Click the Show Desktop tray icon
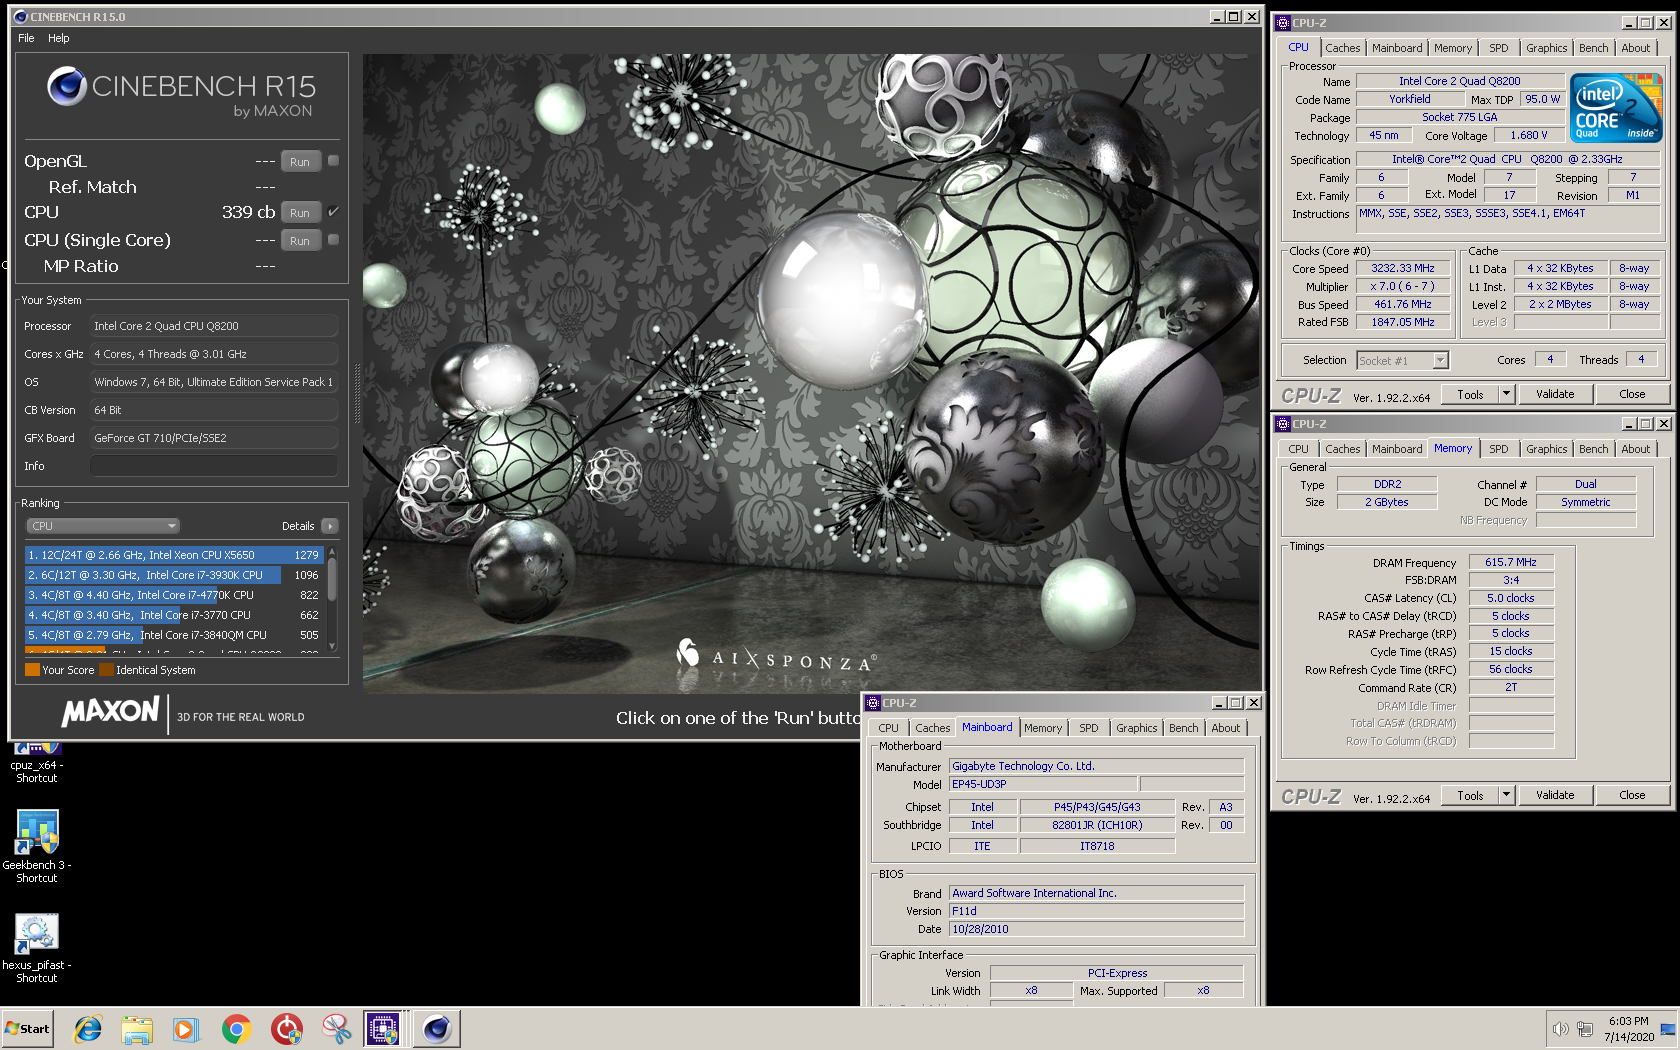 (x=1668, y=1029)
